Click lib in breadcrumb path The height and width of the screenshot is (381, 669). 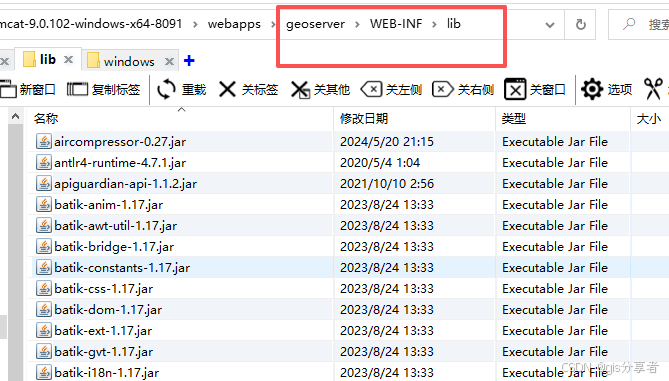click(x=454, y=23)
